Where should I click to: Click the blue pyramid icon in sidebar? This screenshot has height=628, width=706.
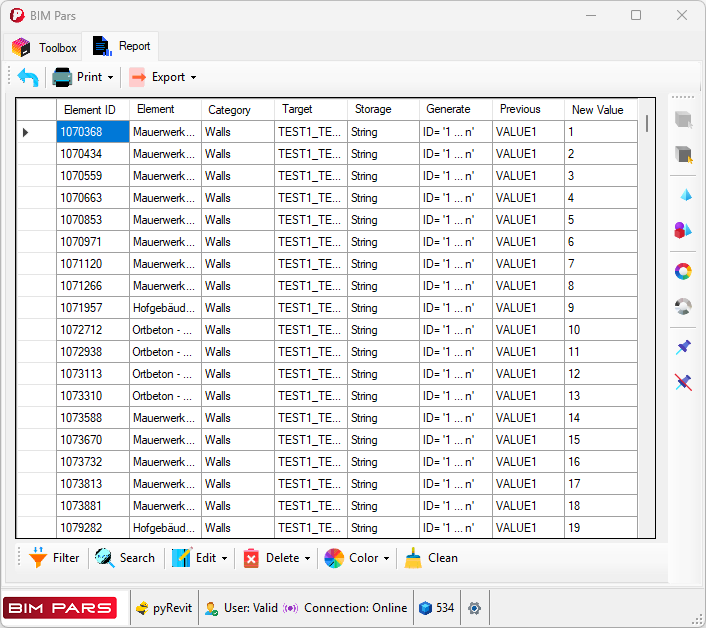(x=684, y=194)
